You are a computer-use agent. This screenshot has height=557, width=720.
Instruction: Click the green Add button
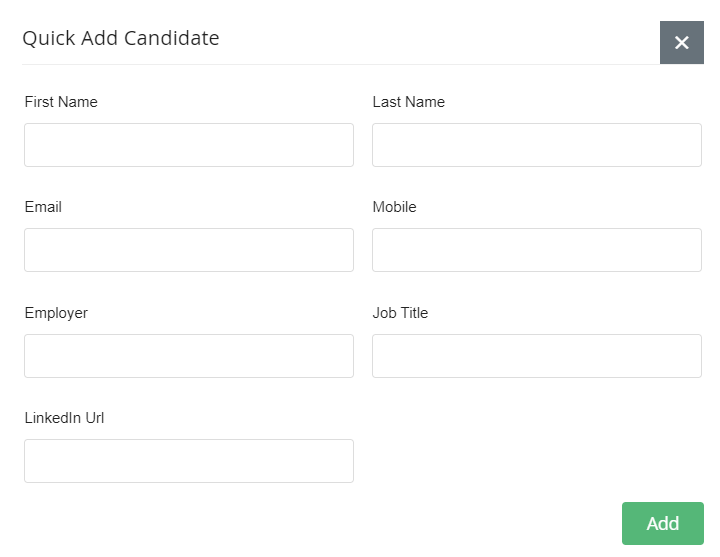[x=662, y=523]
